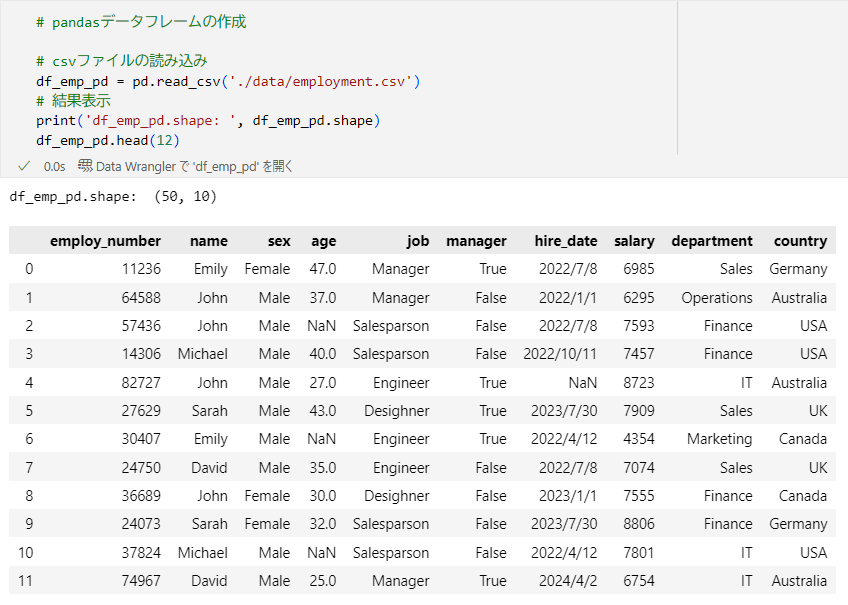Click employ_number cell 64588
The height and width of the screenshot is (605, 848).
tap(141, 298)
